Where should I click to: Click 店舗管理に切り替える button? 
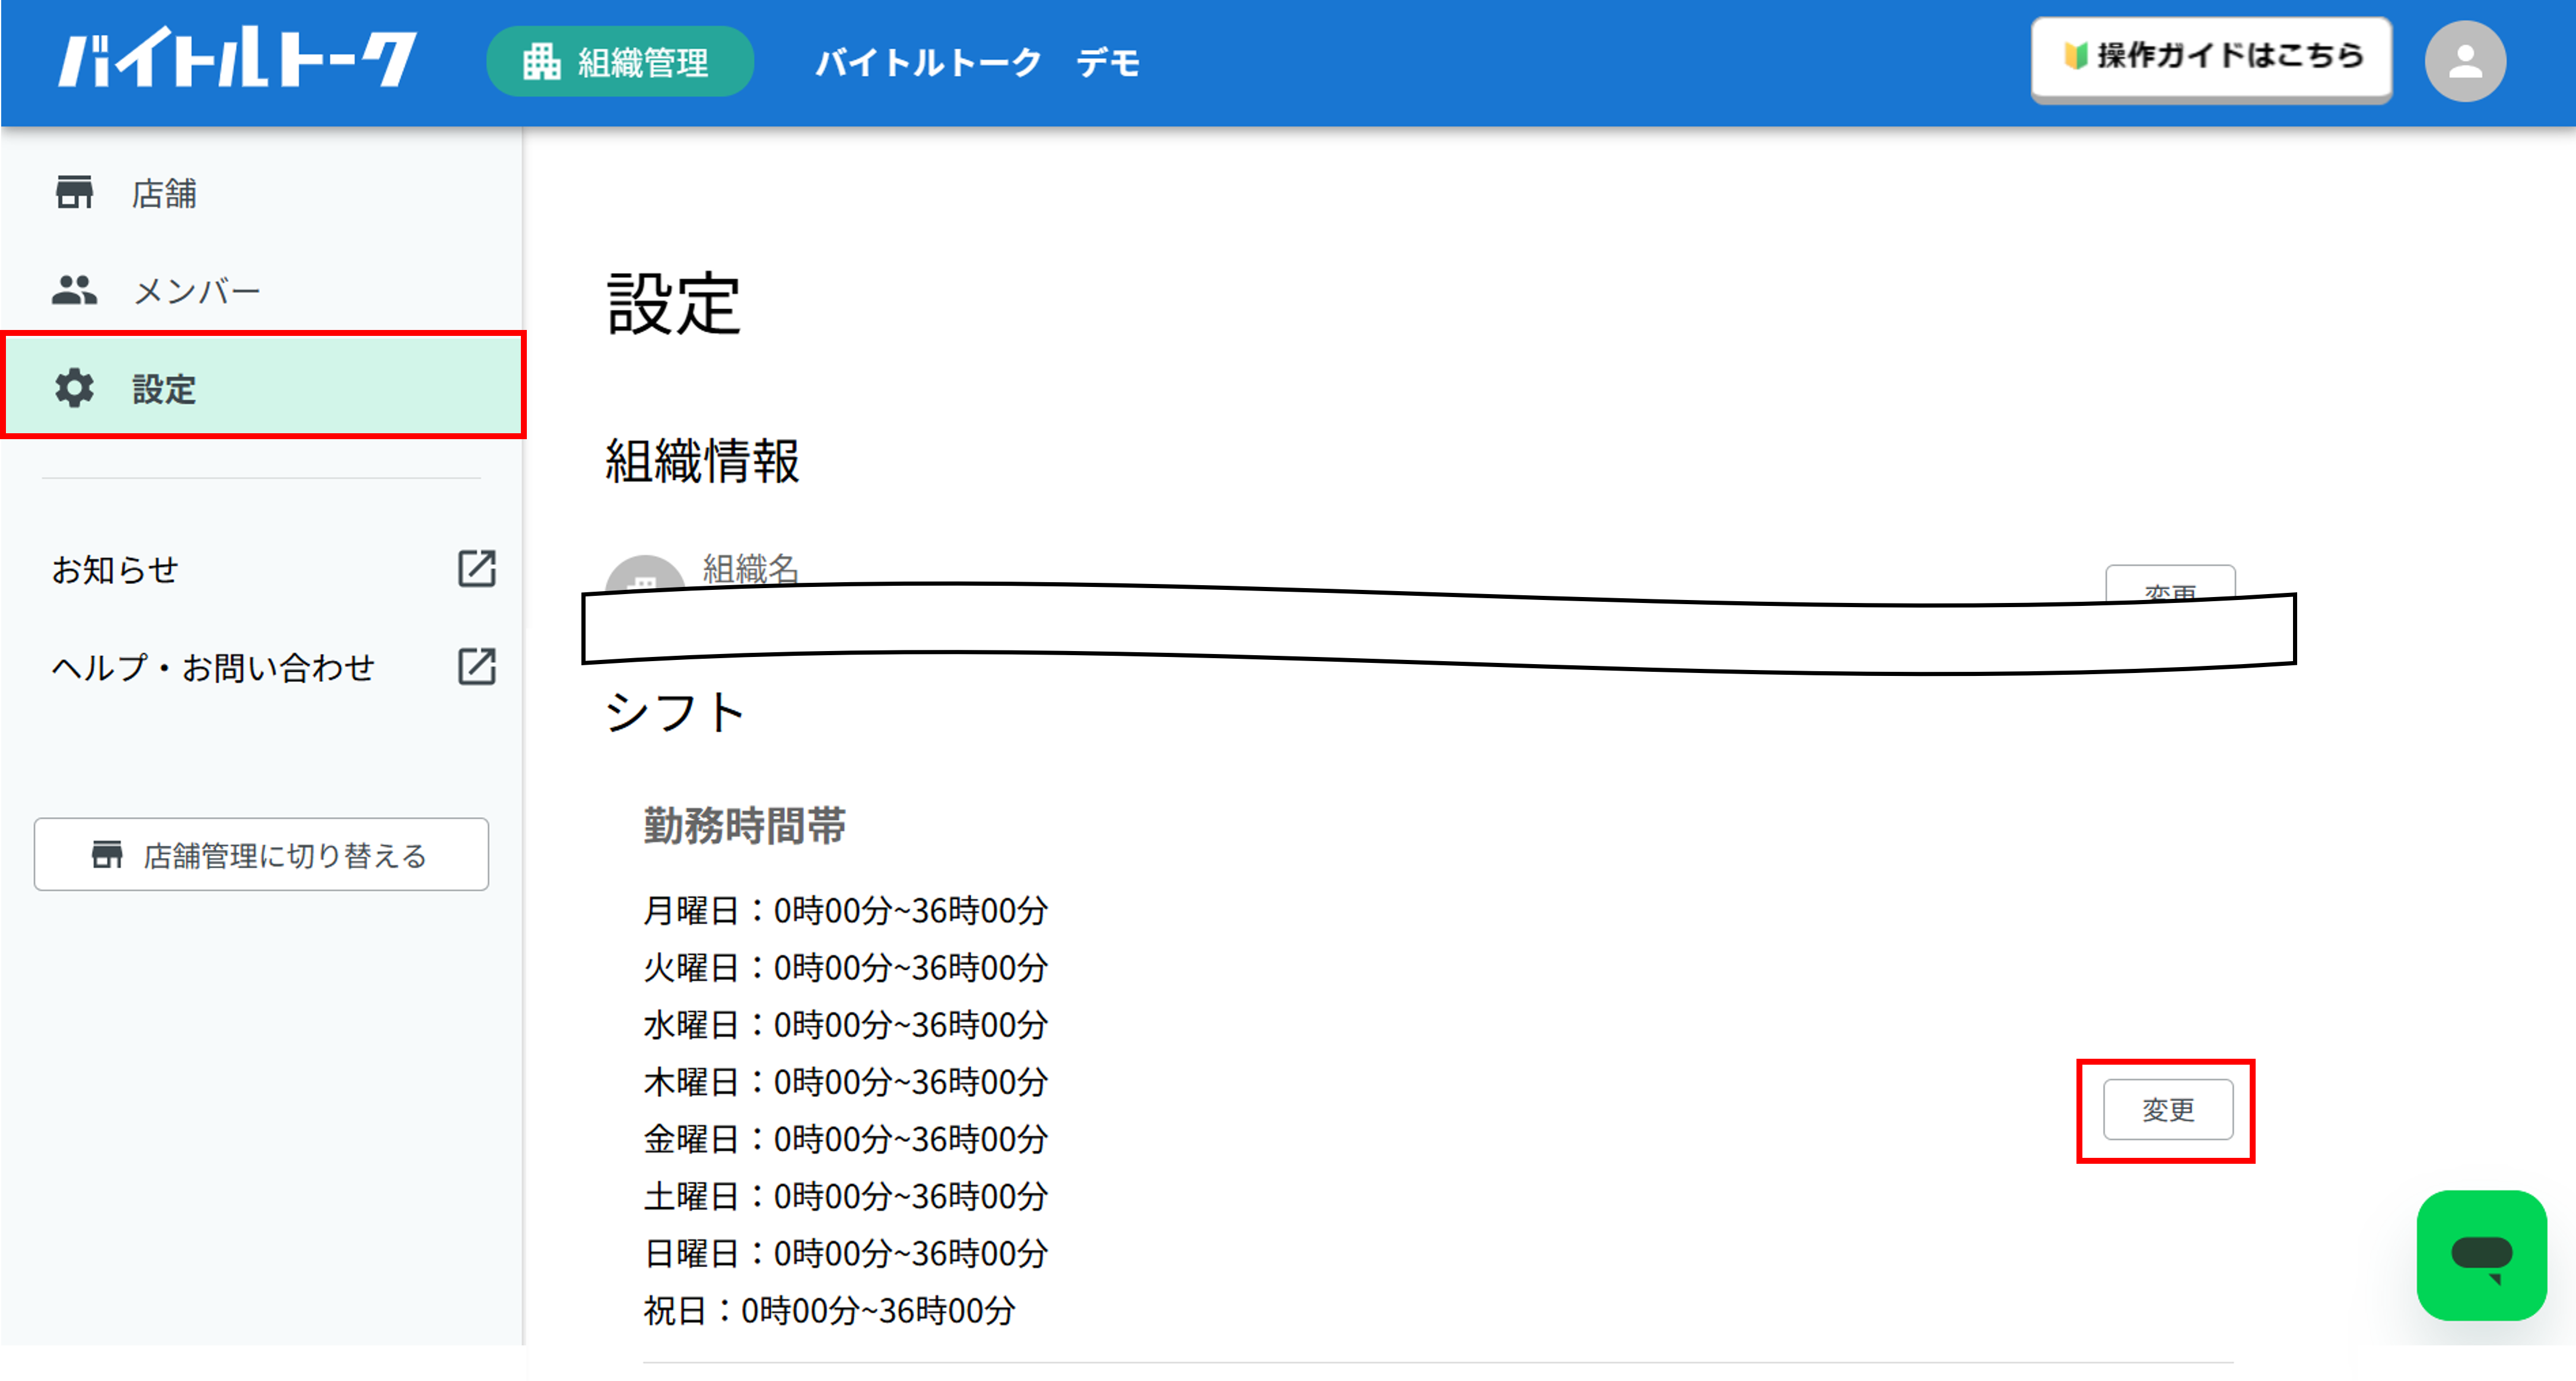coord(261,854)
